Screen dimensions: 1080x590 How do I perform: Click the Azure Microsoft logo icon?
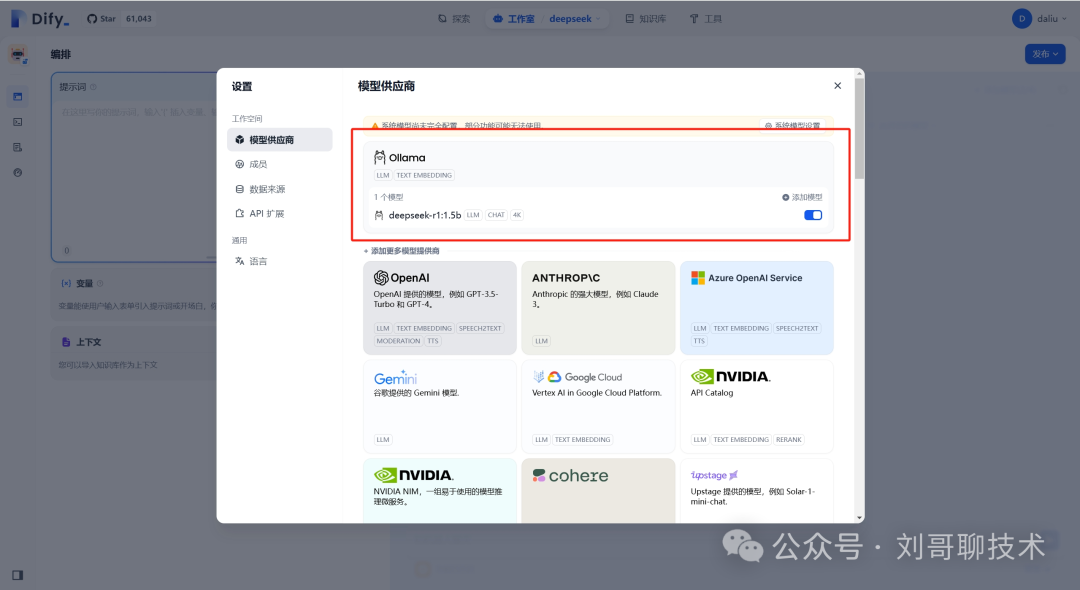(x=698, y=277)
